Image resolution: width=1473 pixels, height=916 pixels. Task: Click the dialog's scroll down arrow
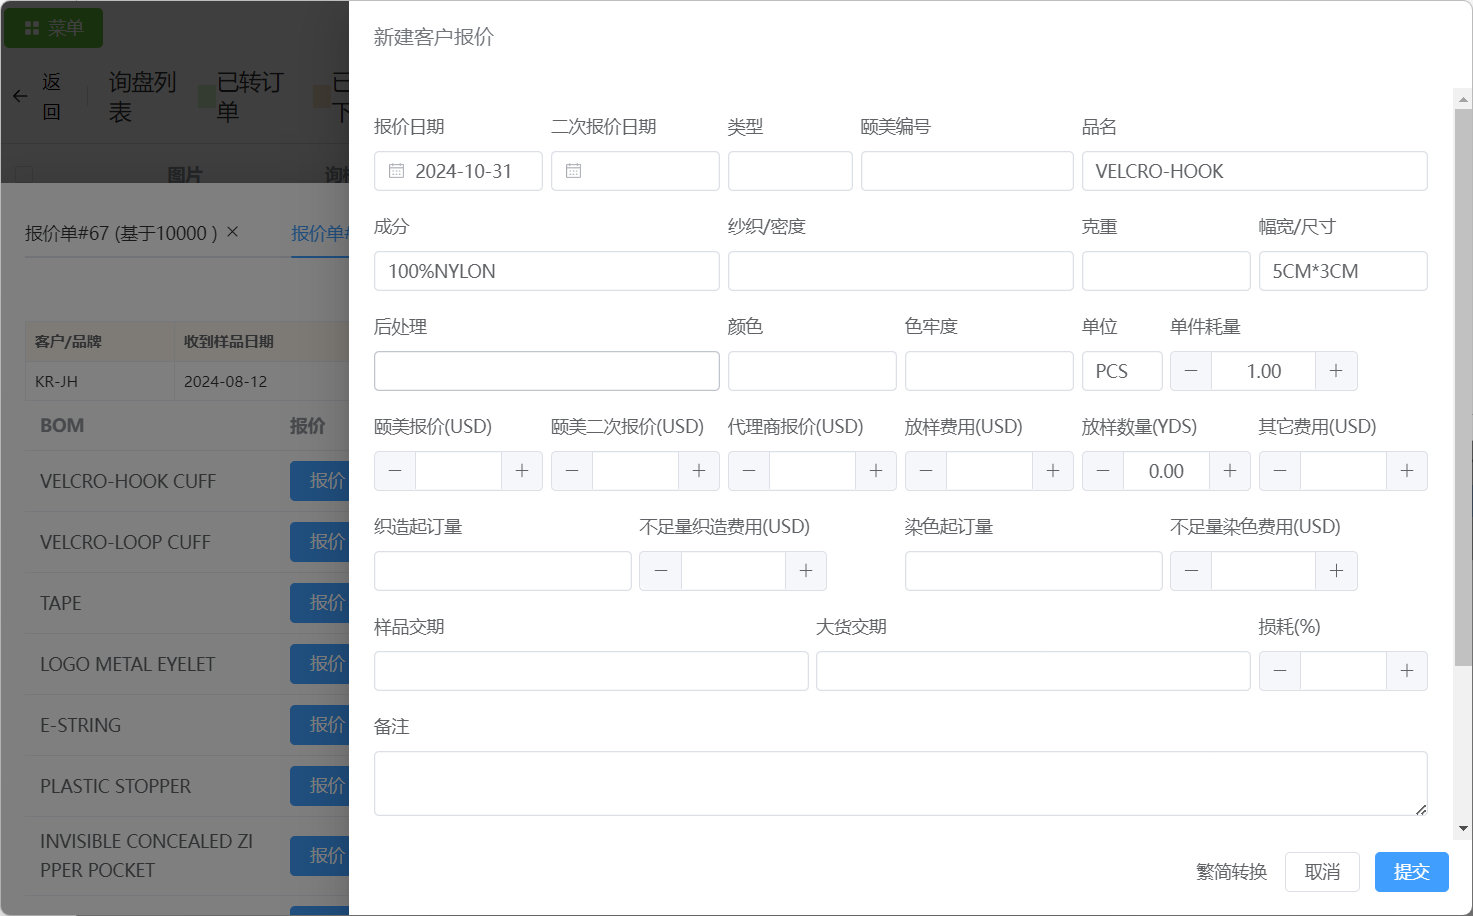[1464, 828]
